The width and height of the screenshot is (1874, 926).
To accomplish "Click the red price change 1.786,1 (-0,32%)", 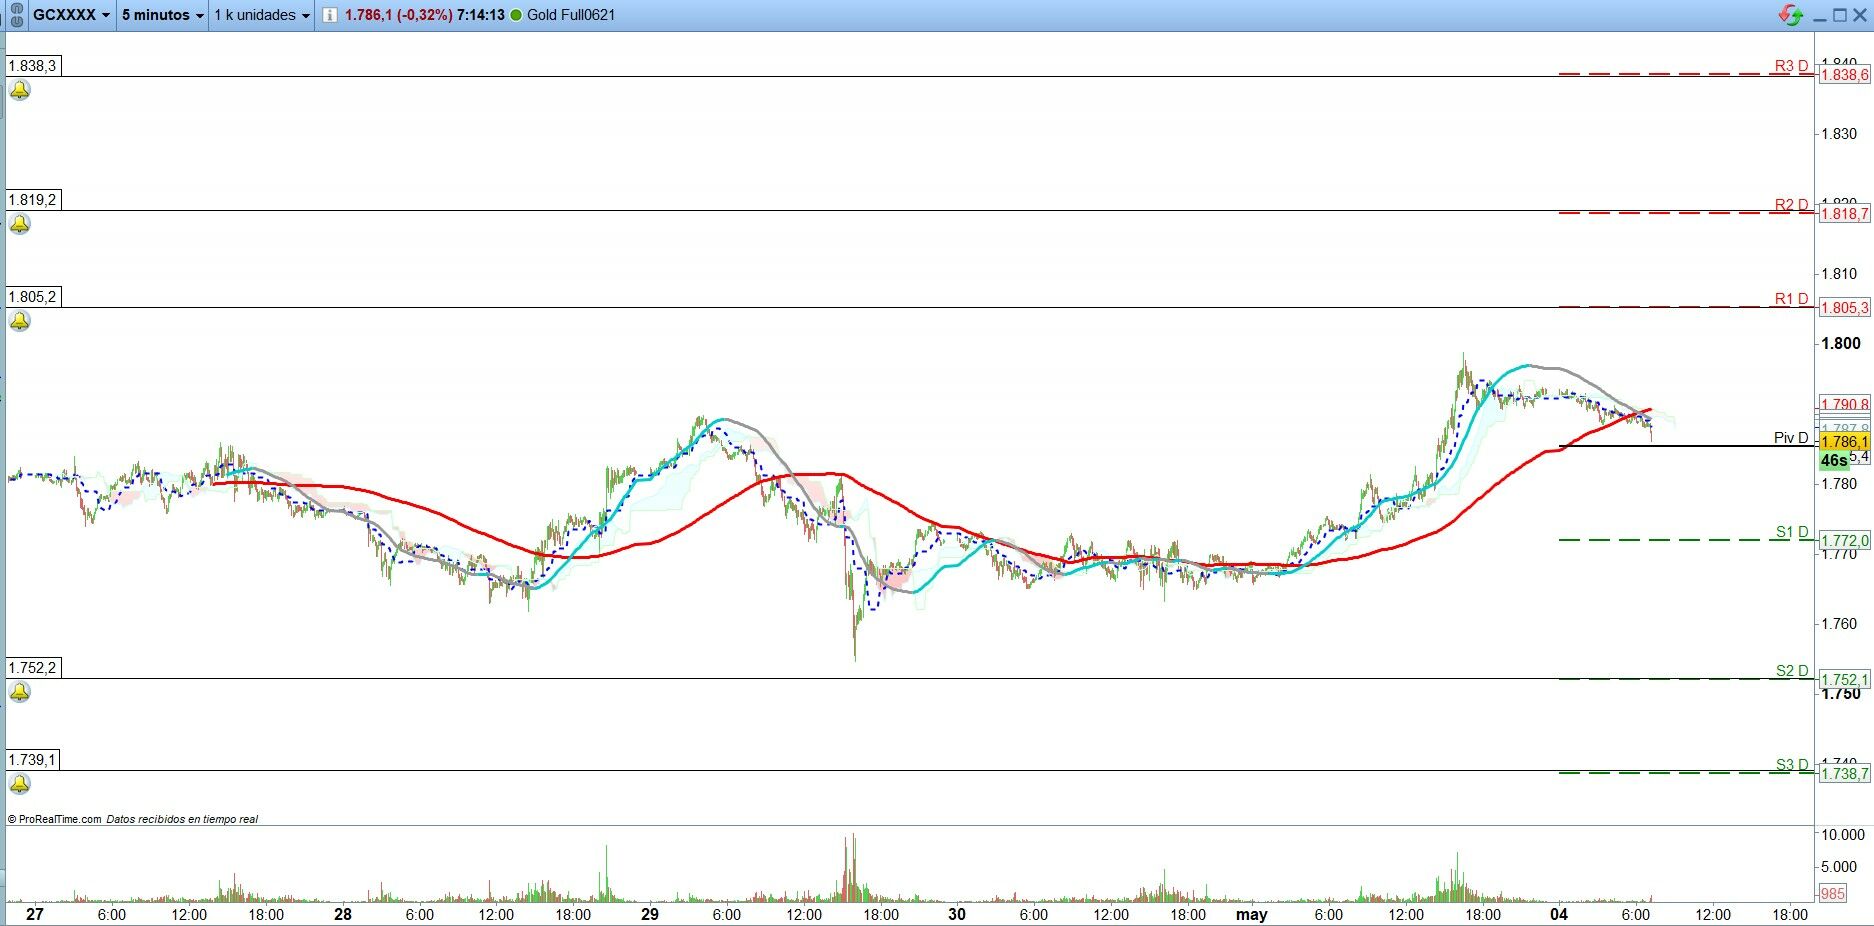I will 398,15.
